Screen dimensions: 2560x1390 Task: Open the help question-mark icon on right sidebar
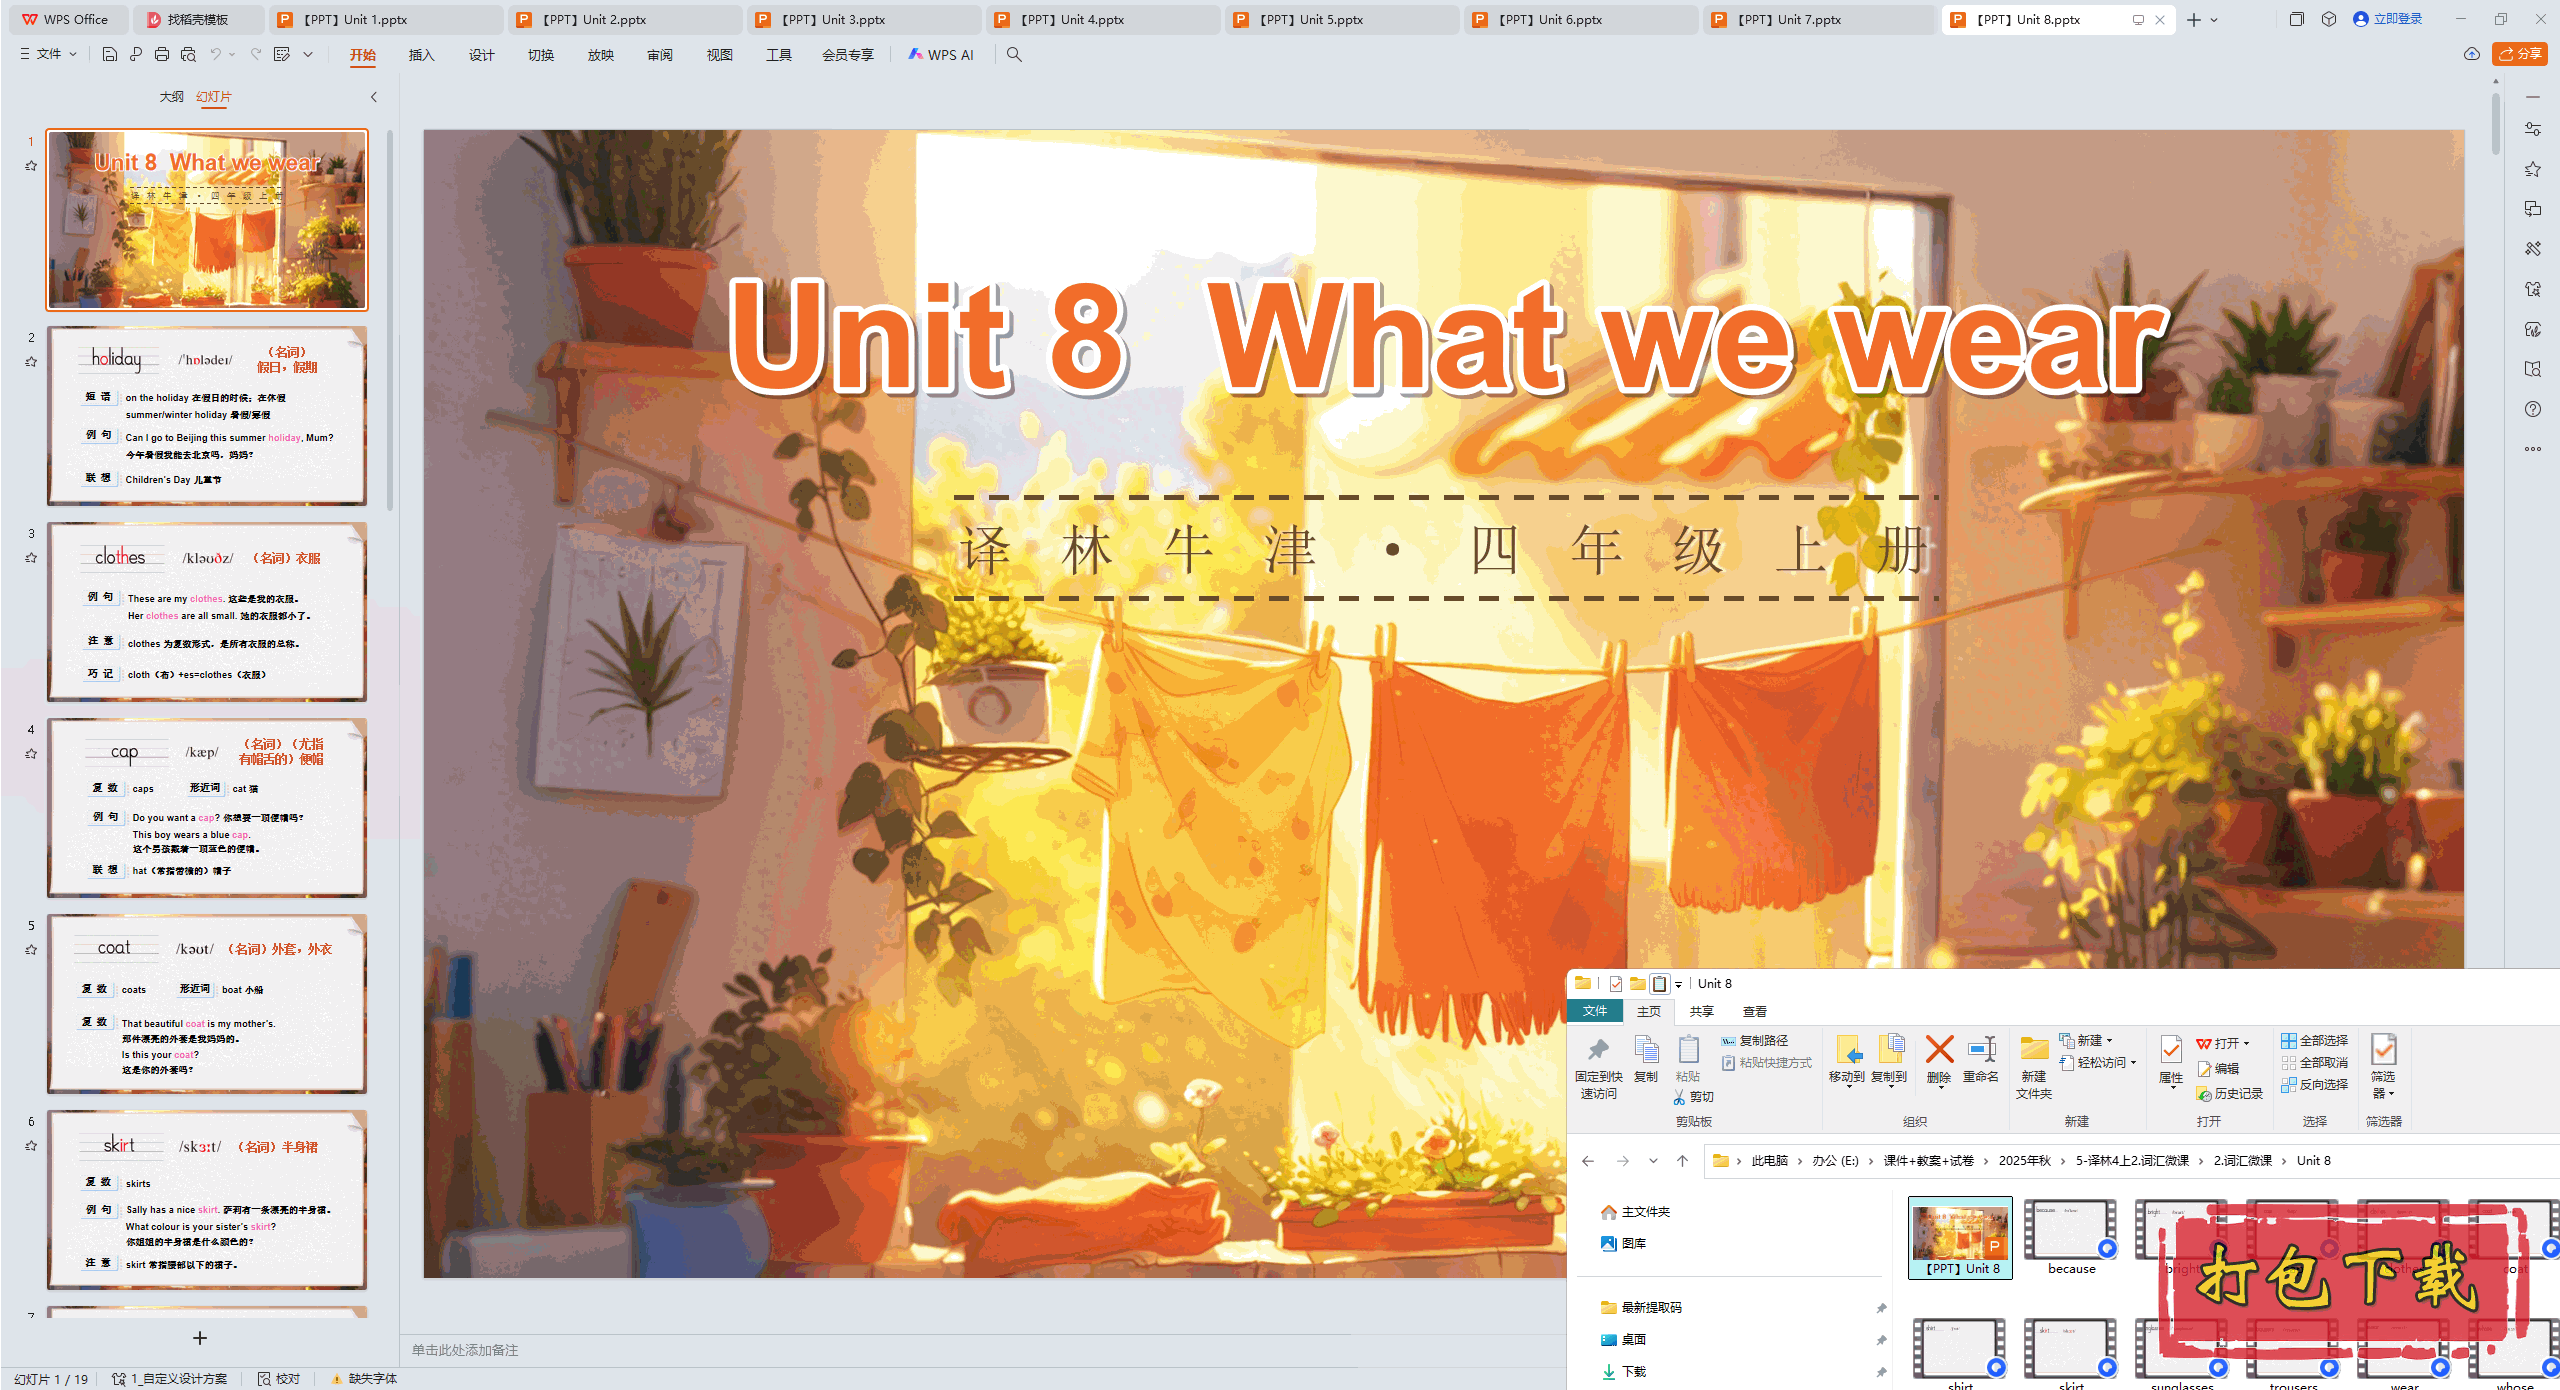point(2534,408)
